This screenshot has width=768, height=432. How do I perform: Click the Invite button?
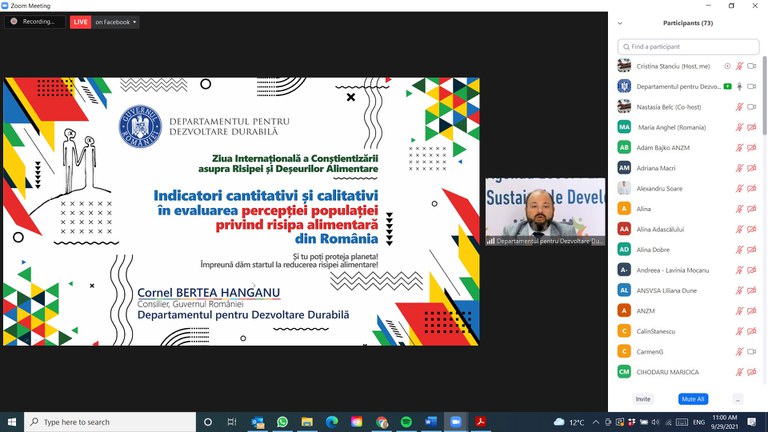[x=643, y=399]
